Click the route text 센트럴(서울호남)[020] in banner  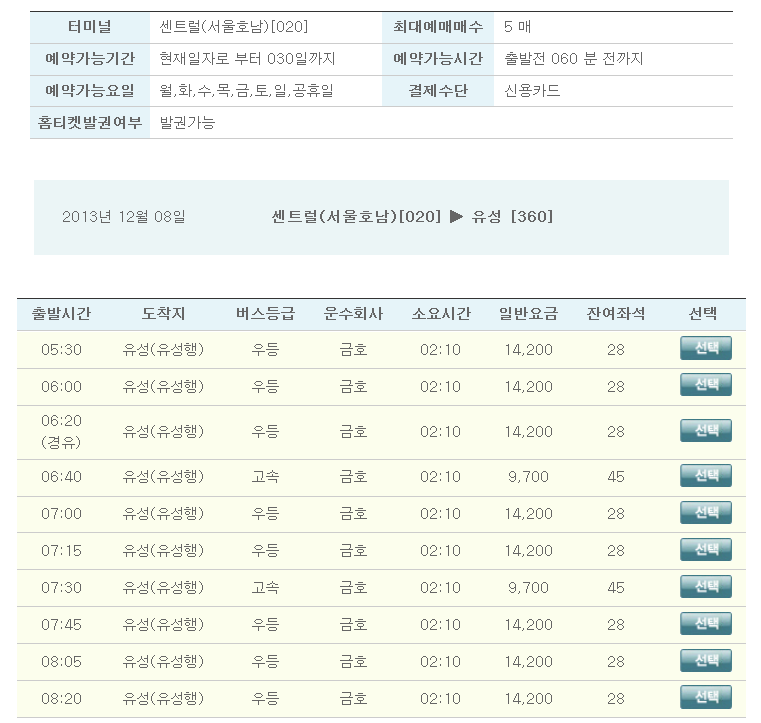(356, 216)
